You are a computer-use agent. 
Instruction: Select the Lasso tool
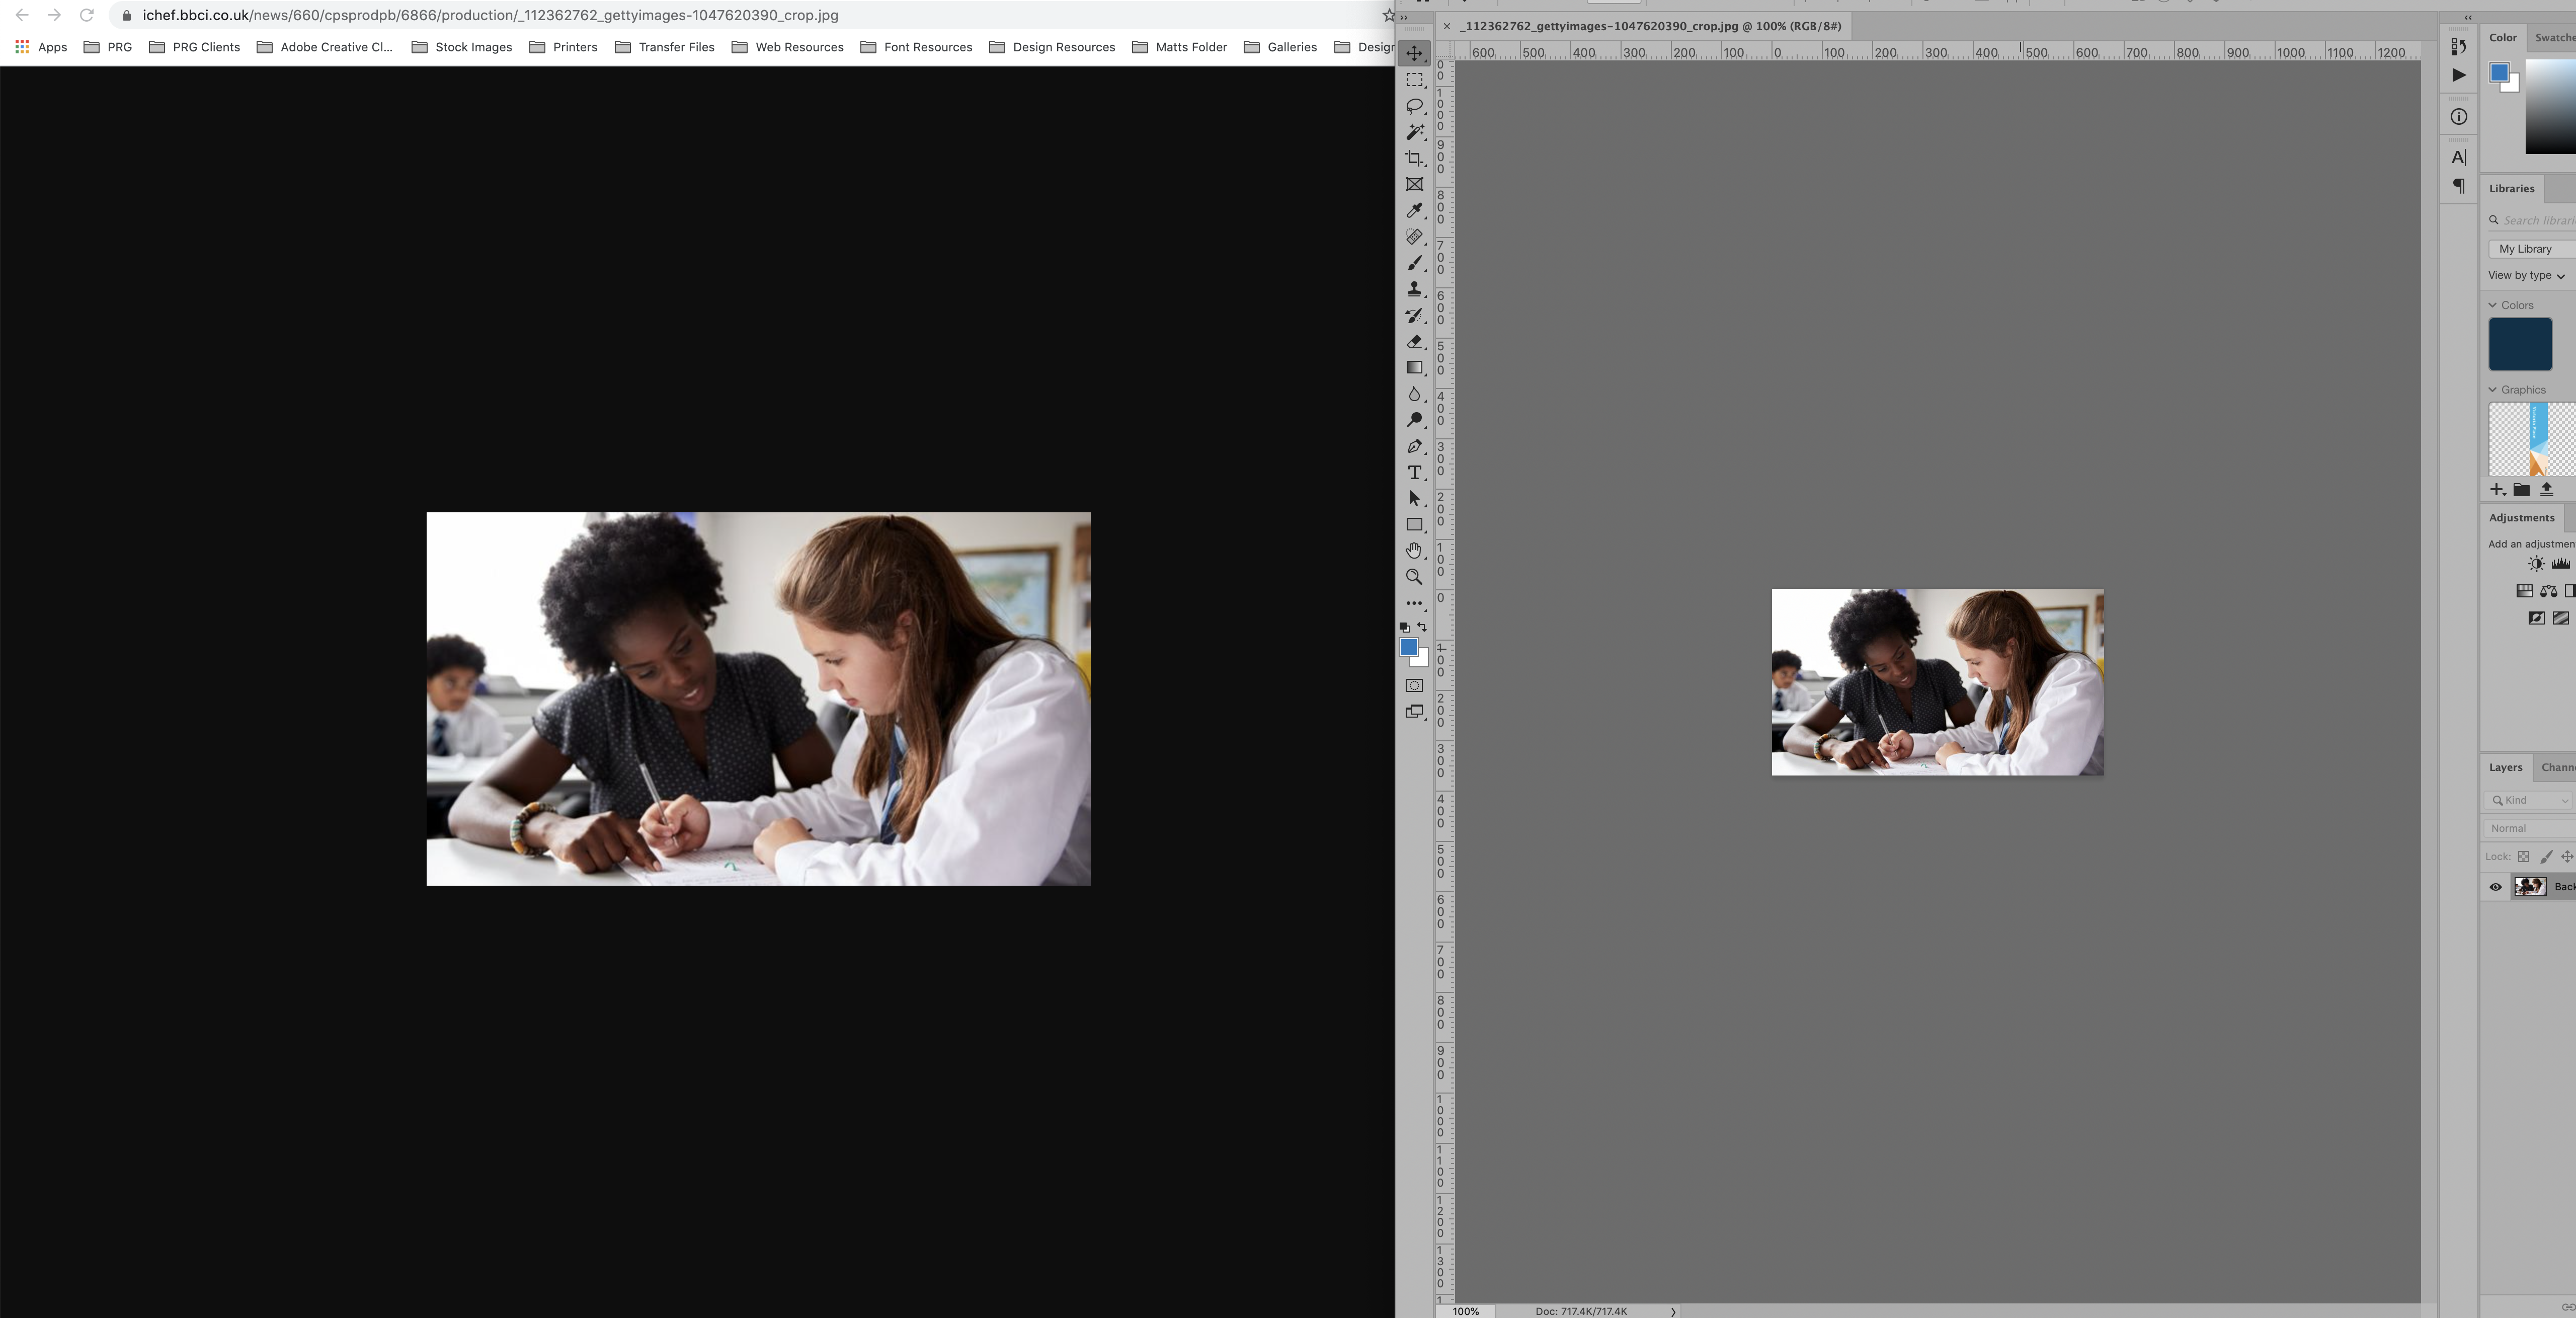[x=1414, y=106]
